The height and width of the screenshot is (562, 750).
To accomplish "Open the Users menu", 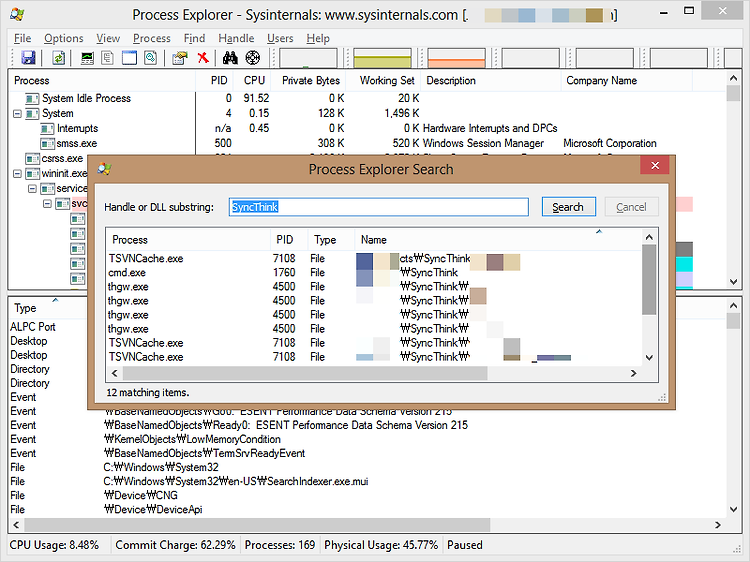I will click(x=280, y=38).
